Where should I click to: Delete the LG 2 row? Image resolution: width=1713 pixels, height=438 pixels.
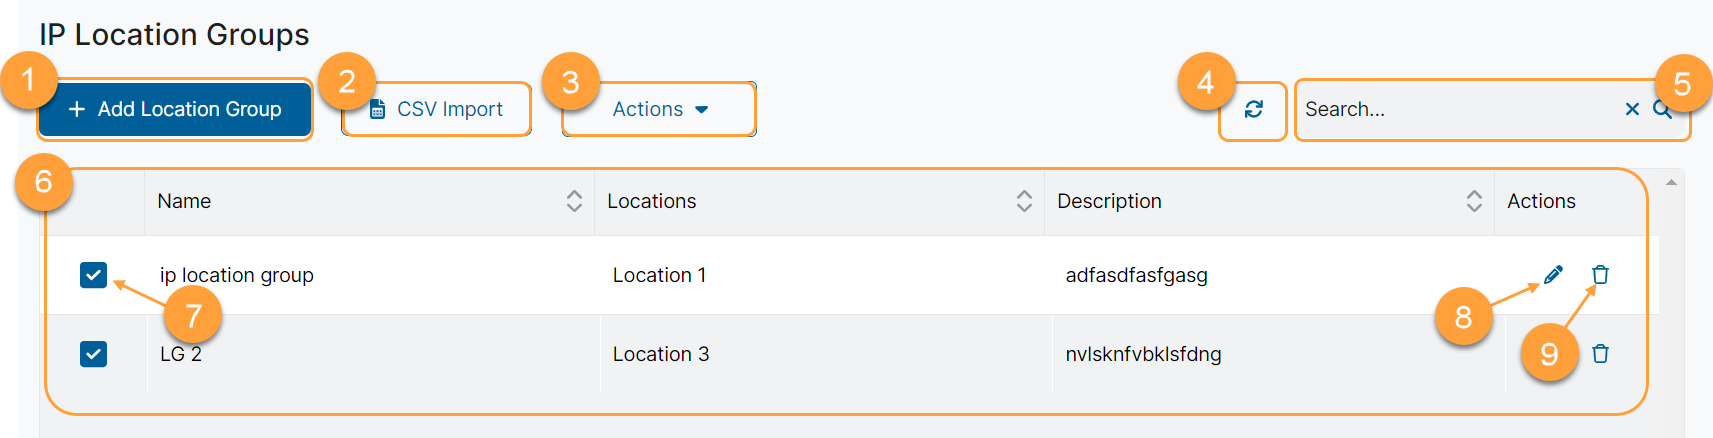tap(1600, 353)
